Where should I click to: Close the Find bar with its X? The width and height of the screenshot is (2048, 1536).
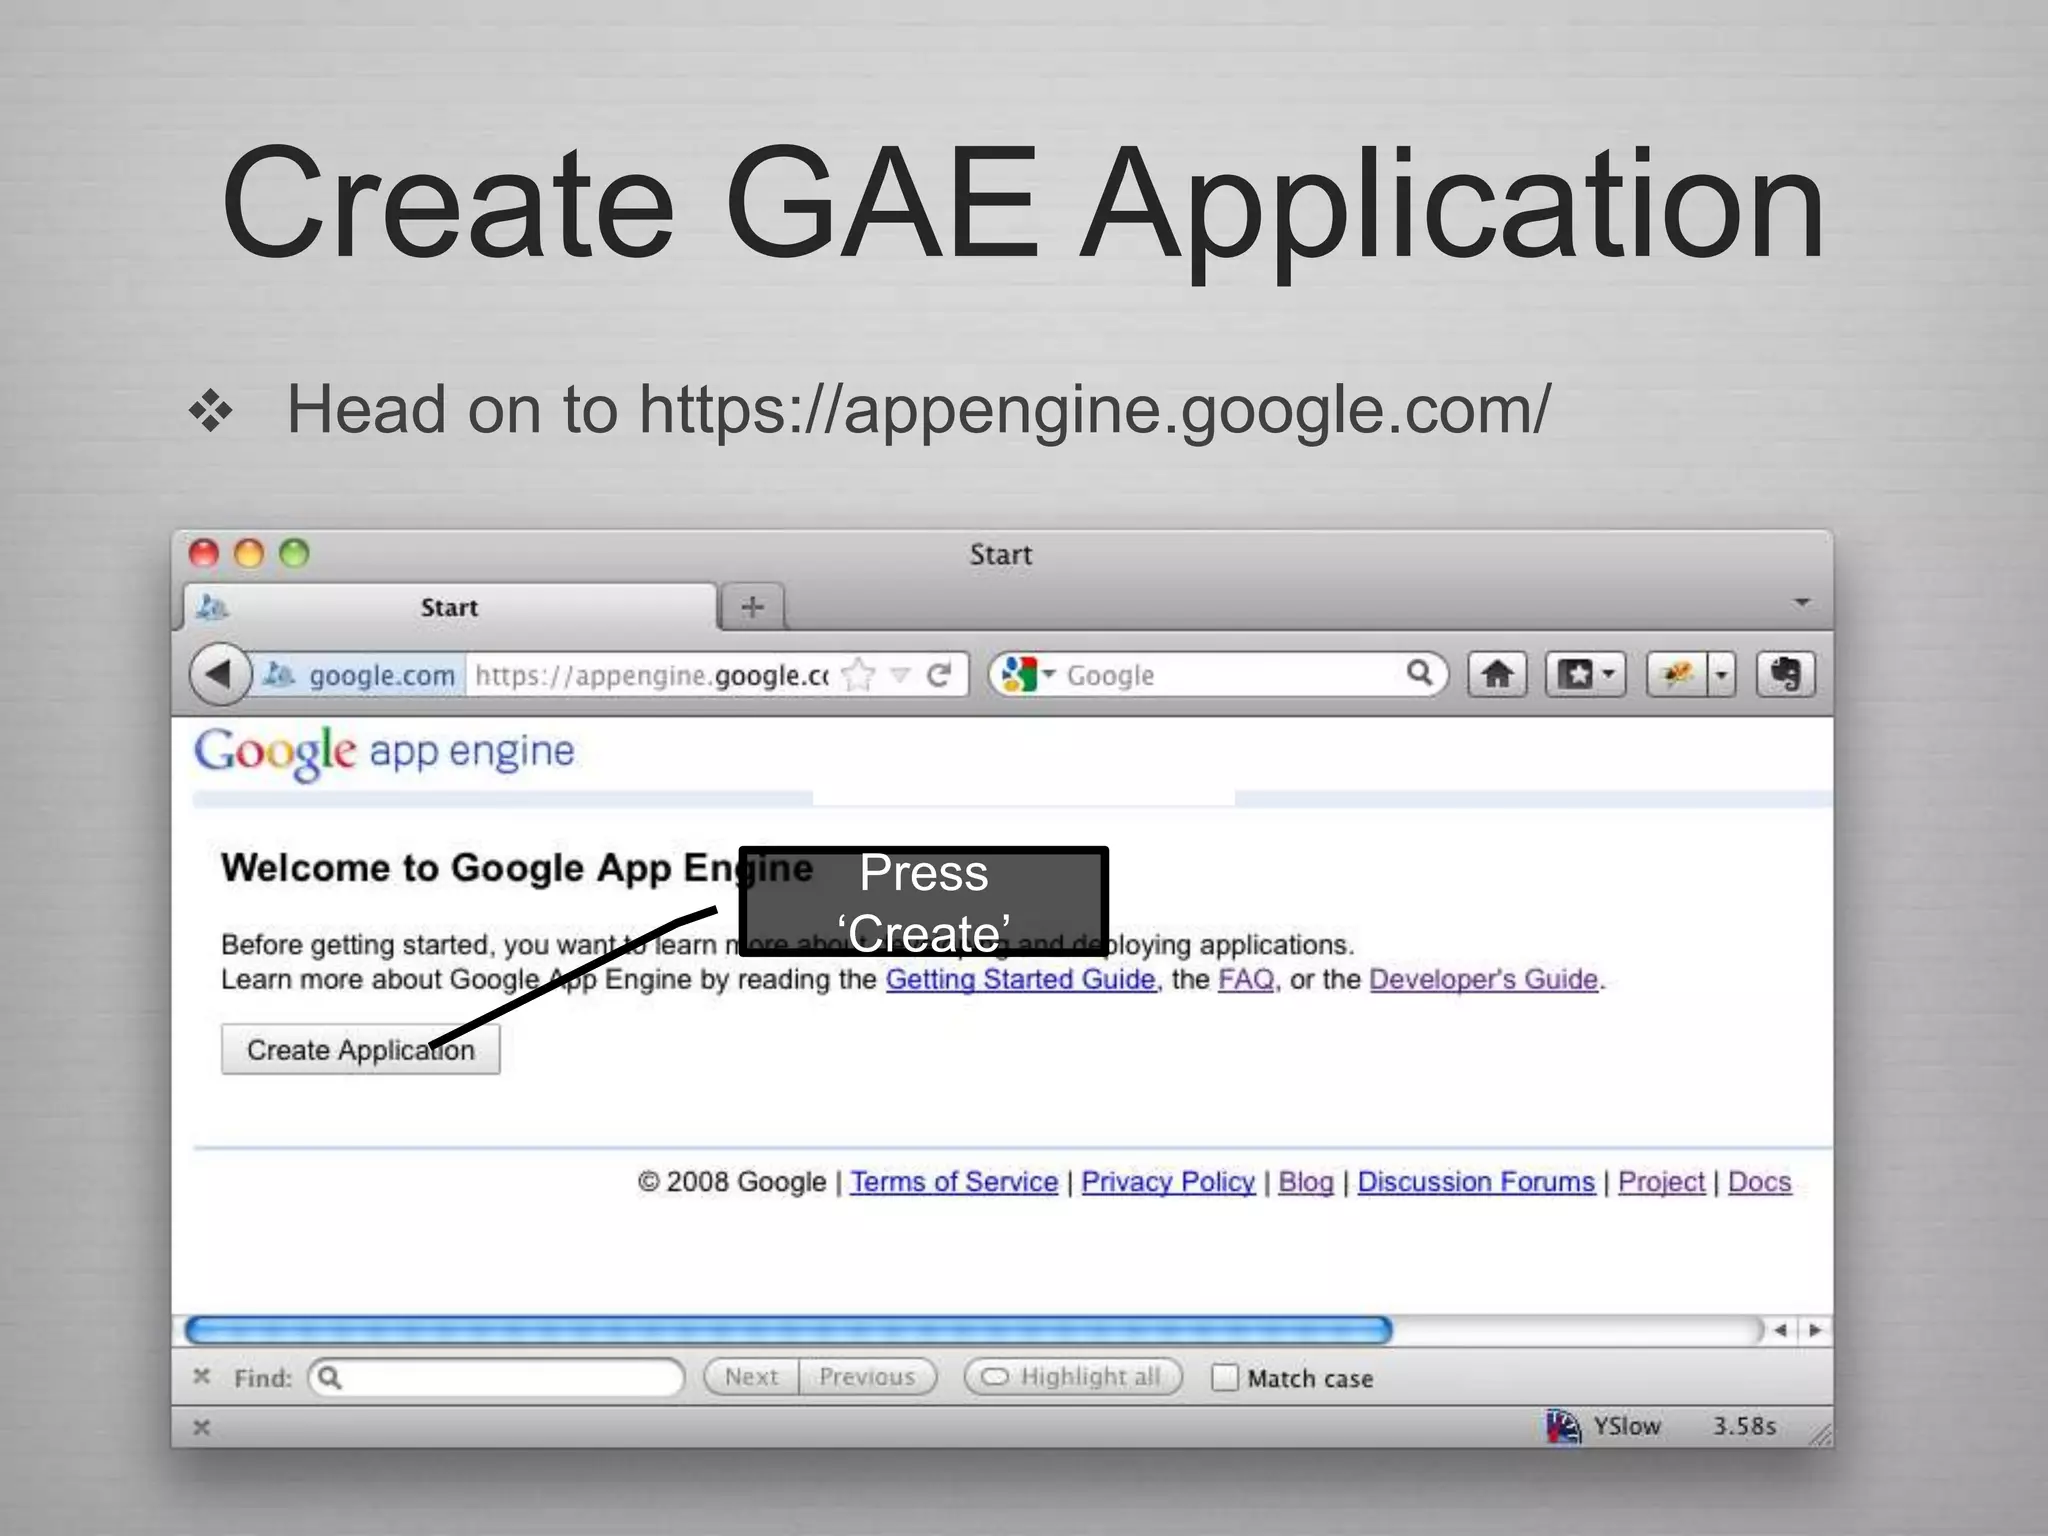pyautogui.click(x=201, y=1376)
